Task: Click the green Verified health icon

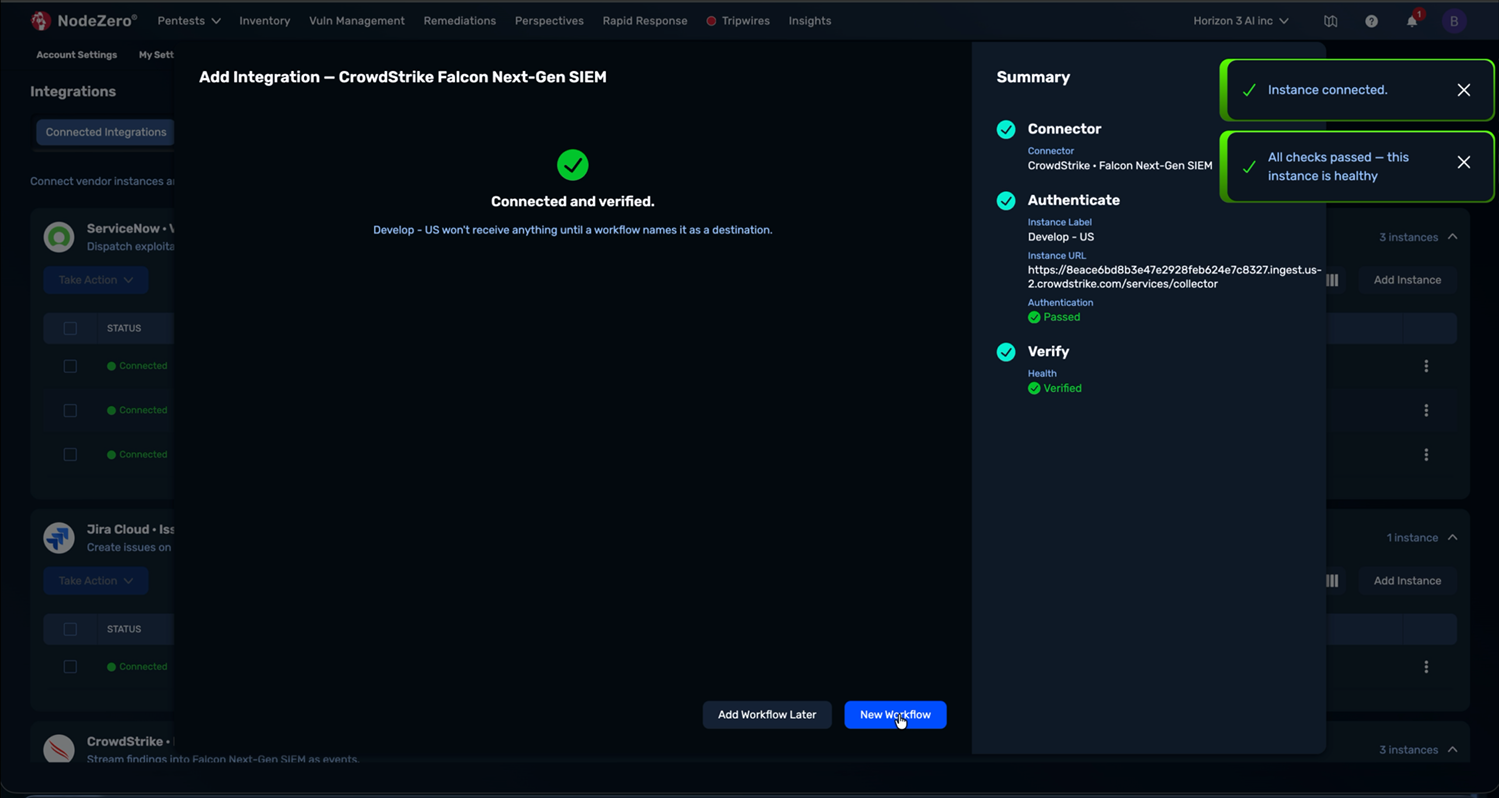Action: coord(1034,388)
